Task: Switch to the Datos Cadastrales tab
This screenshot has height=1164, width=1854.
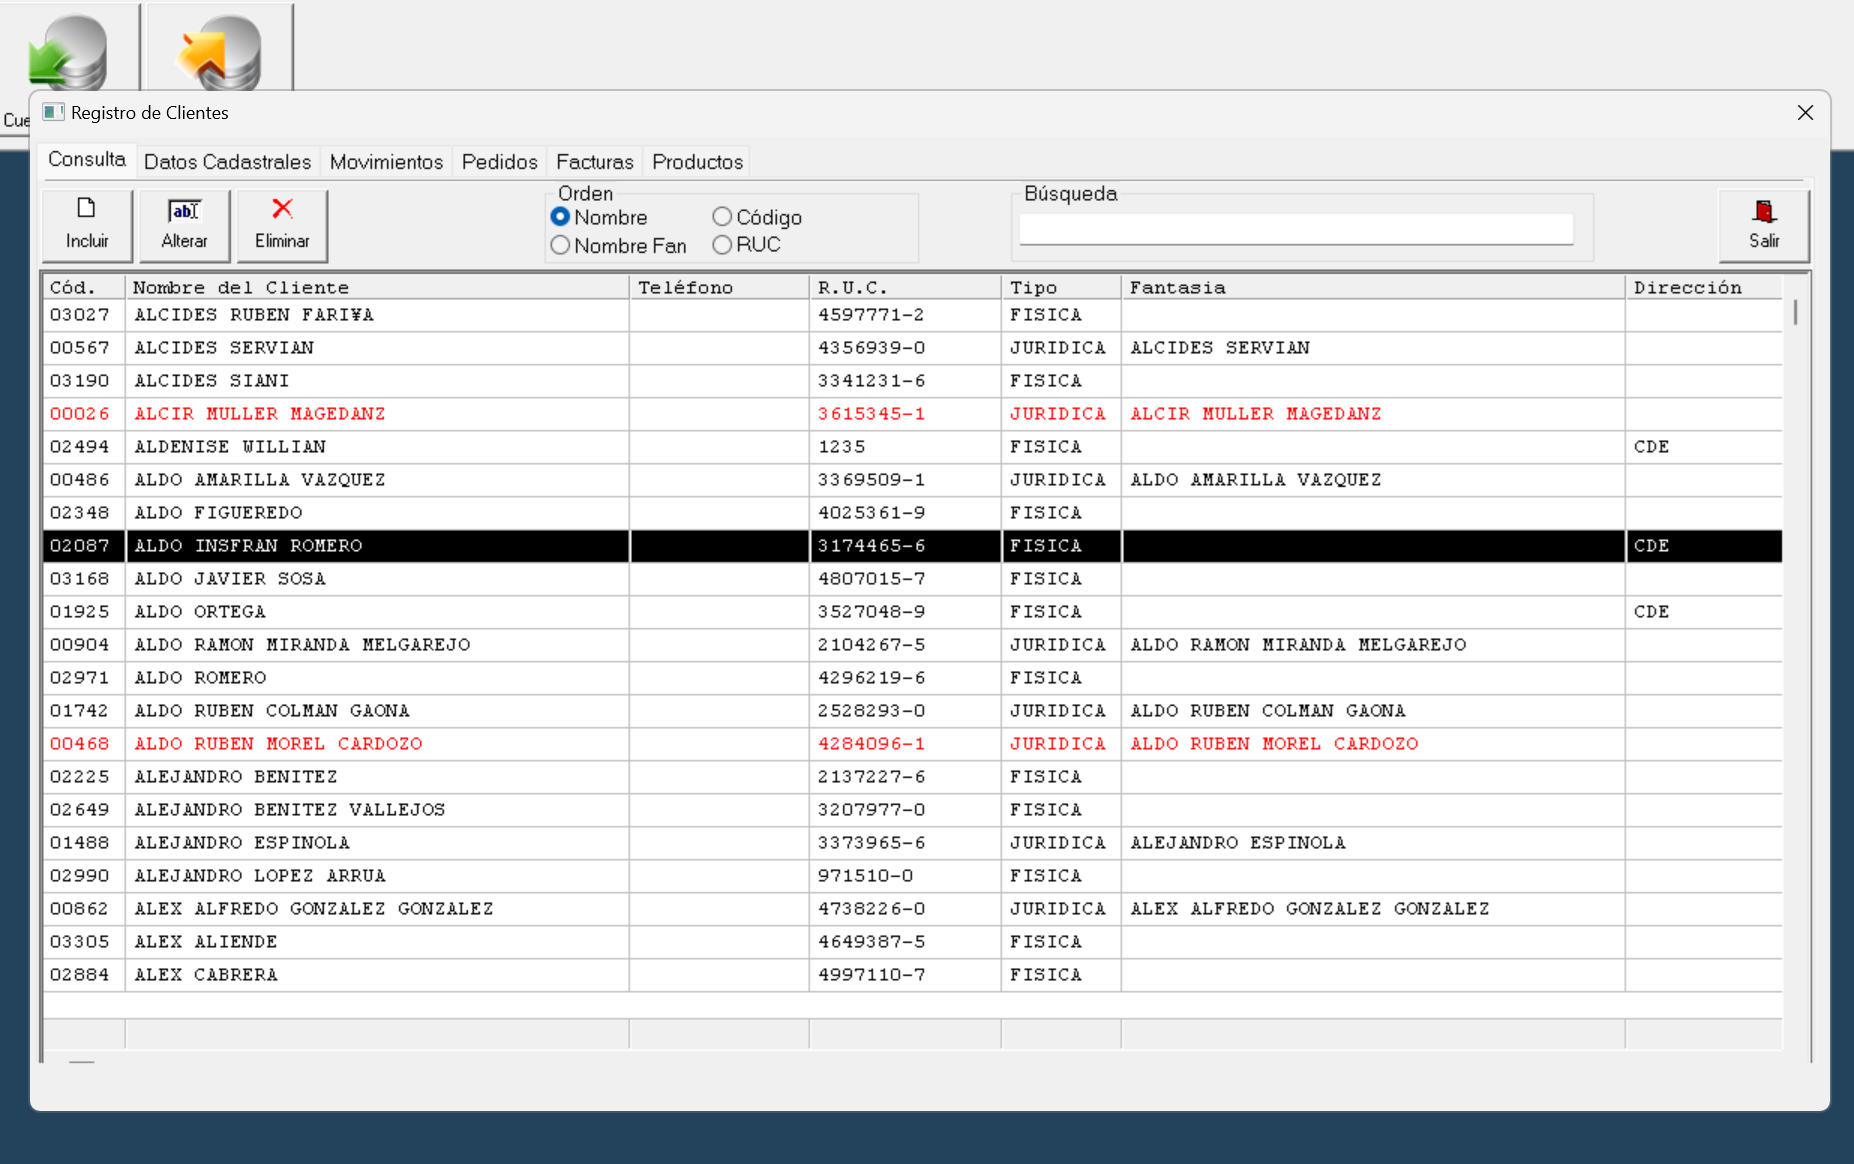Action: coord(227,162)
